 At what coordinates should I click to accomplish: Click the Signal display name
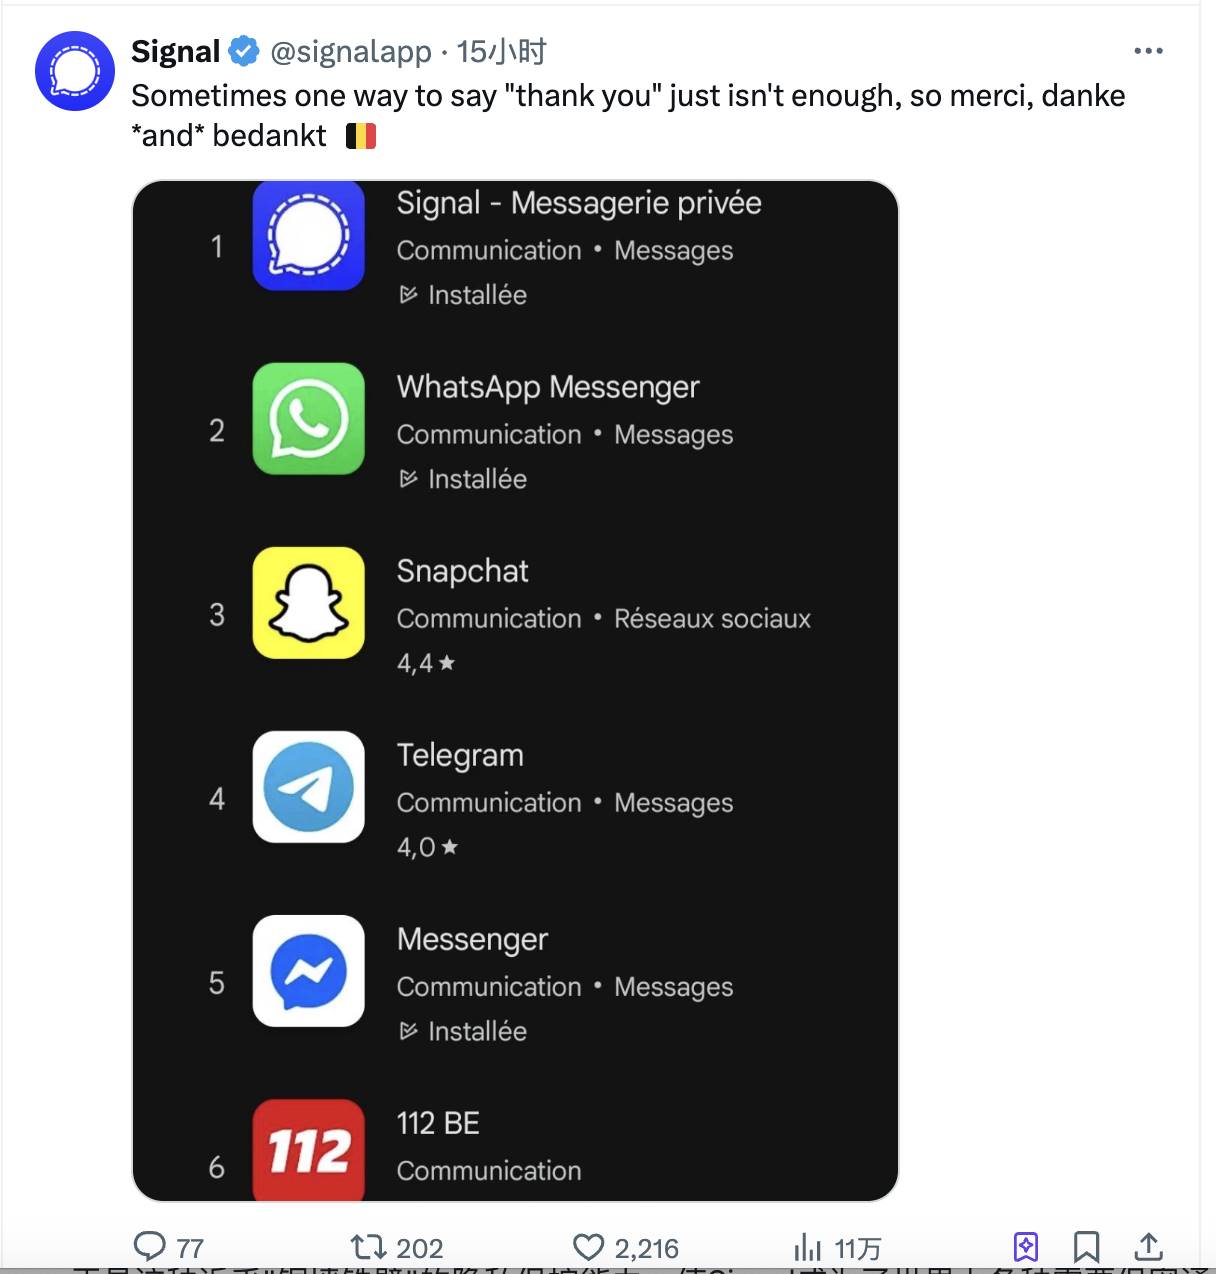[176, 52]
